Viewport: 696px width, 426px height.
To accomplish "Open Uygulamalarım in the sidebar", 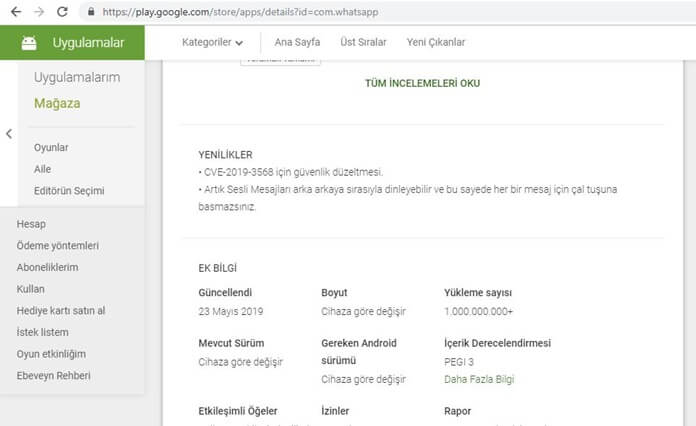I will pos(77,77).
